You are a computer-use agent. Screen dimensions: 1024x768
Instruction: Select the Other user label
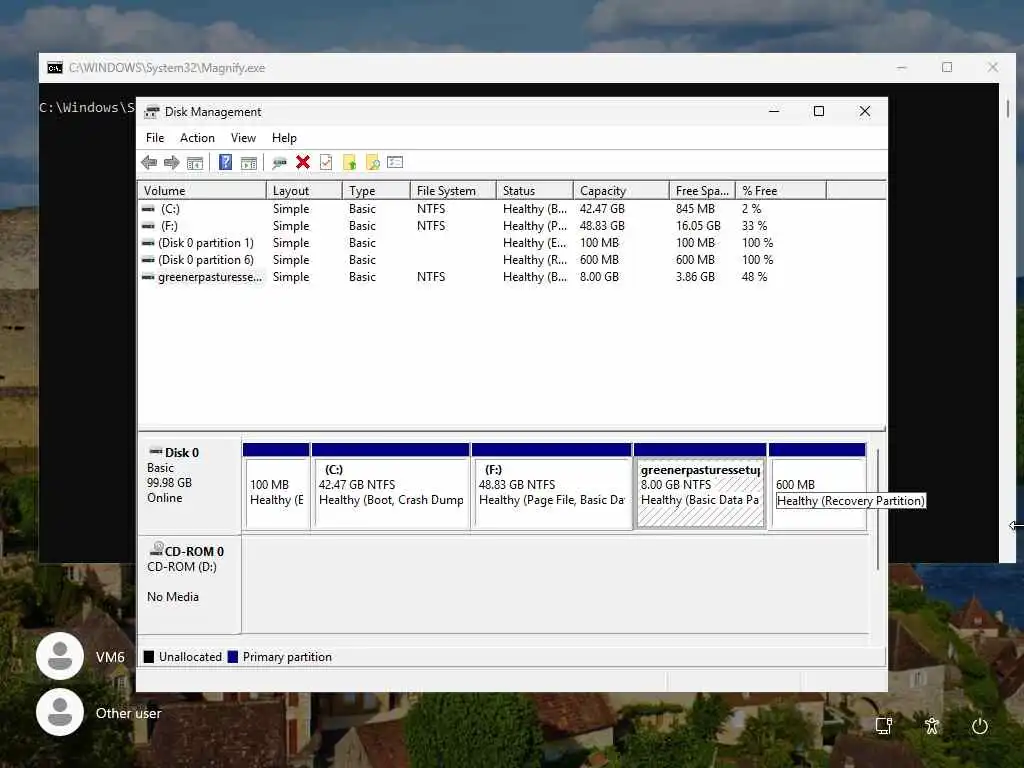[x=128, y=713]
